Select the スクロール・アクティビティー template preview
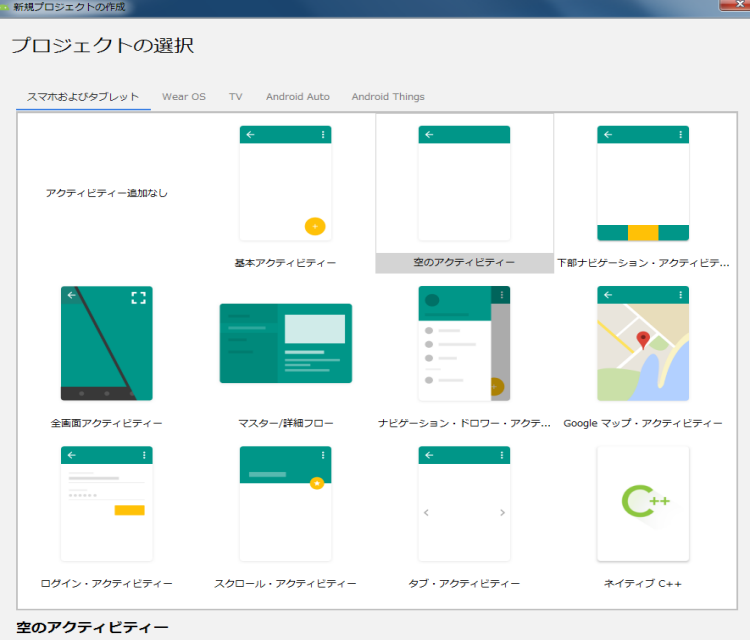Viewport: 750px width, 640px height. tap(286, 503)
